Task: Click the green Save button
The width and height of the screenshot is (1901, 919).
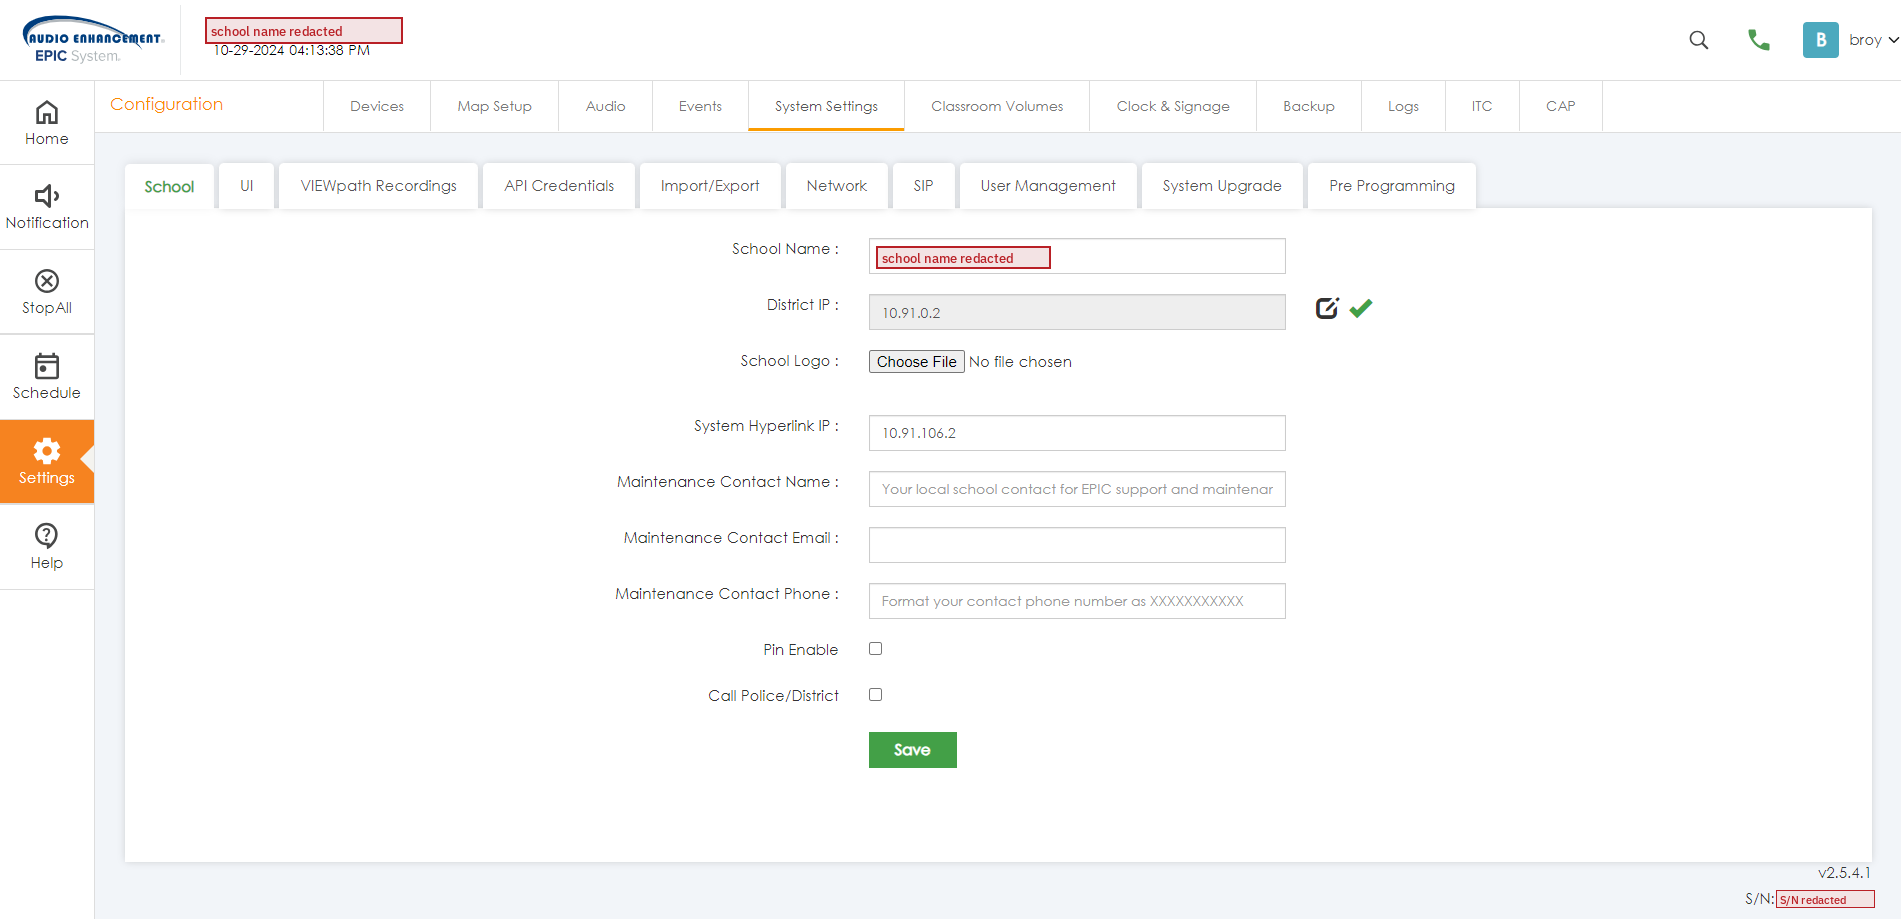Action: pyautogui.click(x=913, y=750)
